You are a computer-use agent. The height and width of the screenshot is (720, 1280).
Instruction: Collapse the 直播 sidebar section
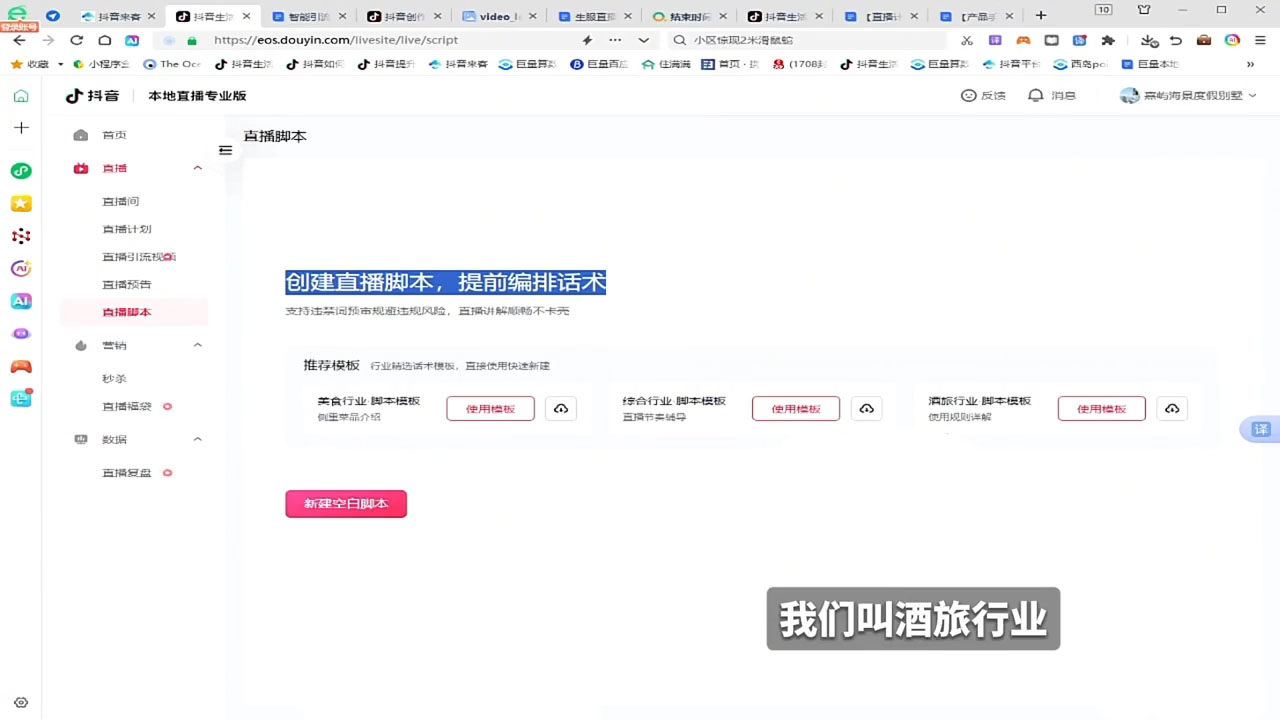pyautogui.click(x=197, y=168)
